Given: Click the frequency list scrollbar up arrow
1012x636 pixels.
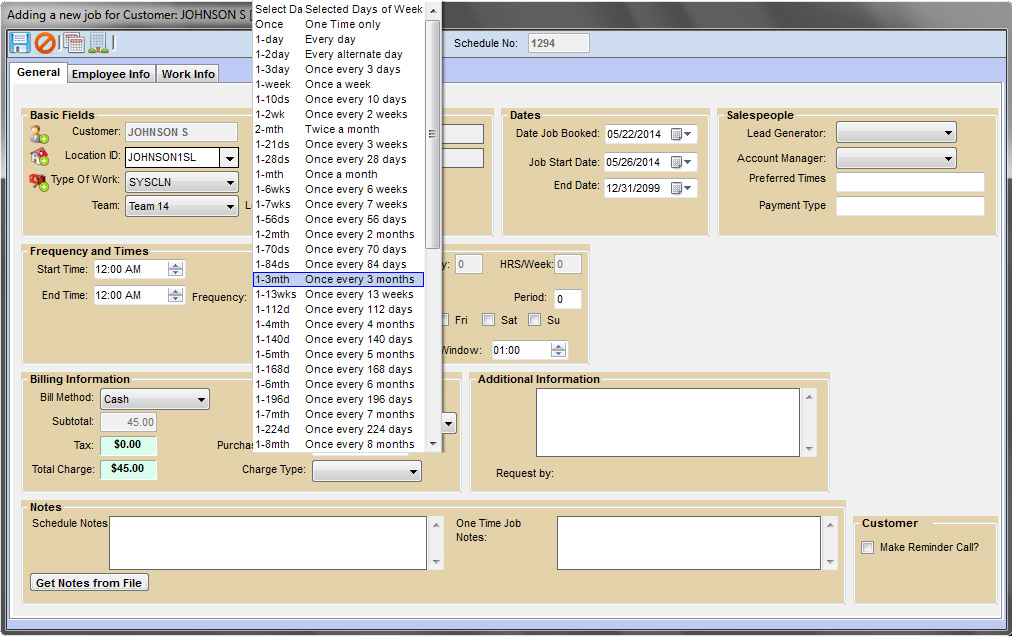Looking at the screenshot, I should click(x=433, y=10).
